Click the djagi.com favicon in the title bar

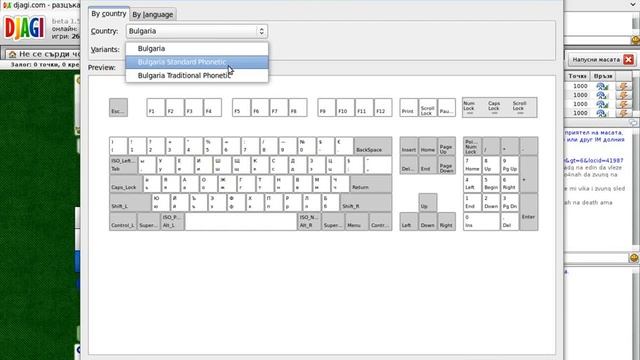click(x=7, y=5)
